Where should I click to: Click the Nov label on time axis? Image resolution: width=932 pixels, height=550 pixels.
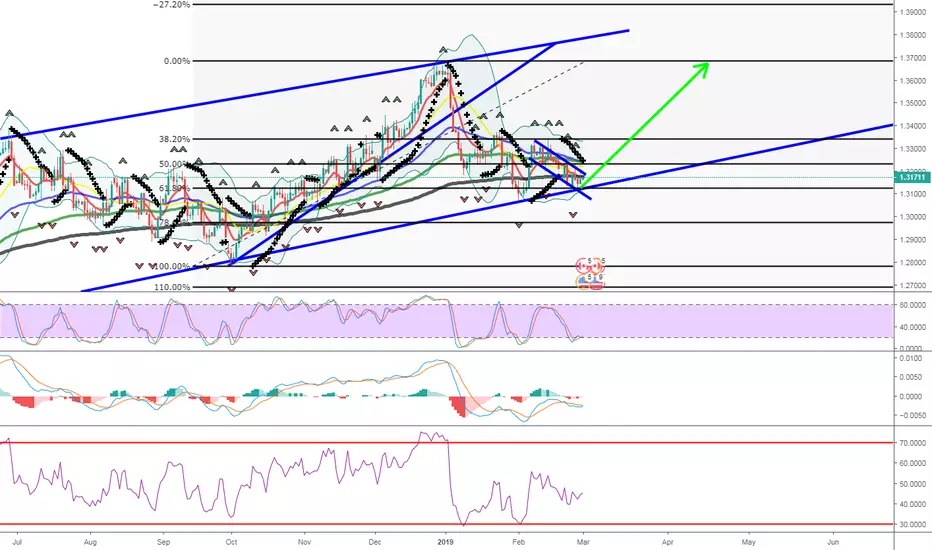[304, 542]
